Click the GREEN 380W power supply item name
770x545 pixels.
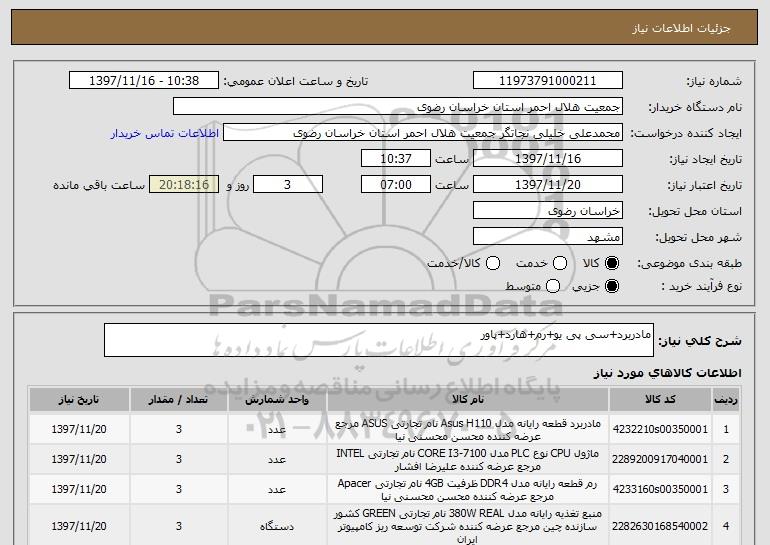[468, 526]
